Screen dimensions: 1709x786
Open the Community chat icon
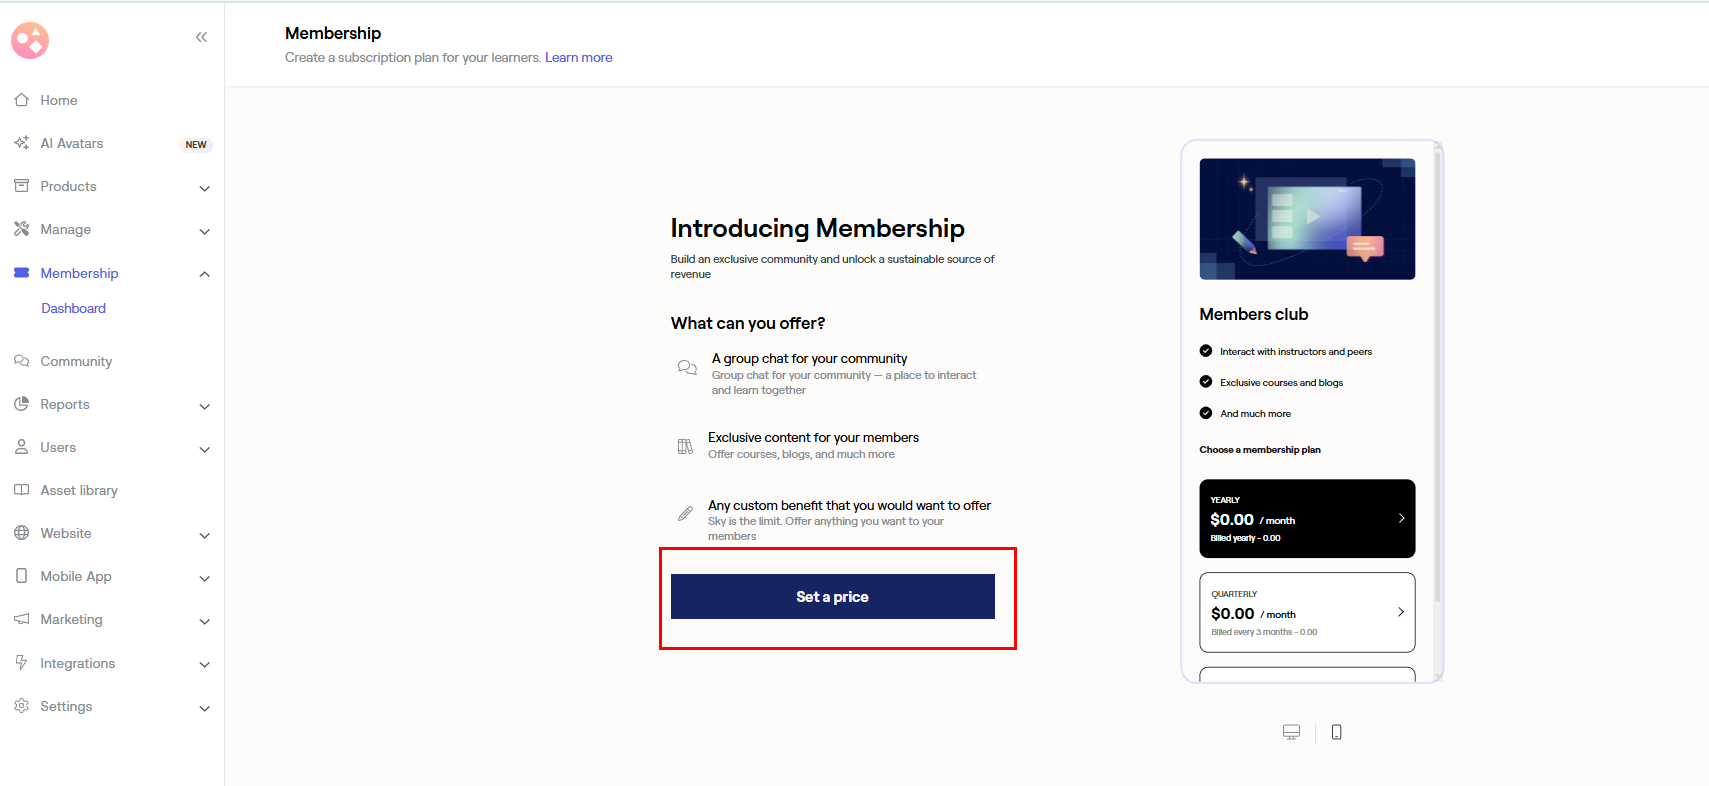(21, 361)
